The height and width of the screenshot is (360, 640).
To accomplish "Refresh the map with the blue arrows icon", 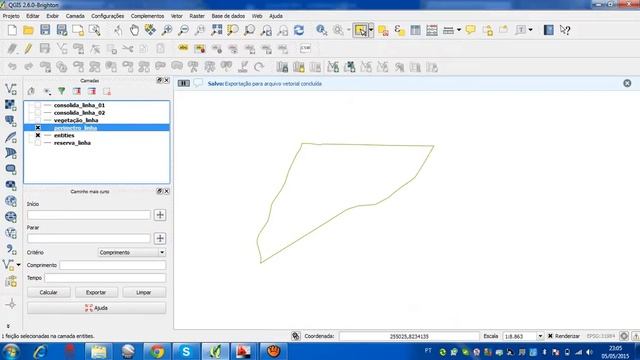I will (299, 30).
